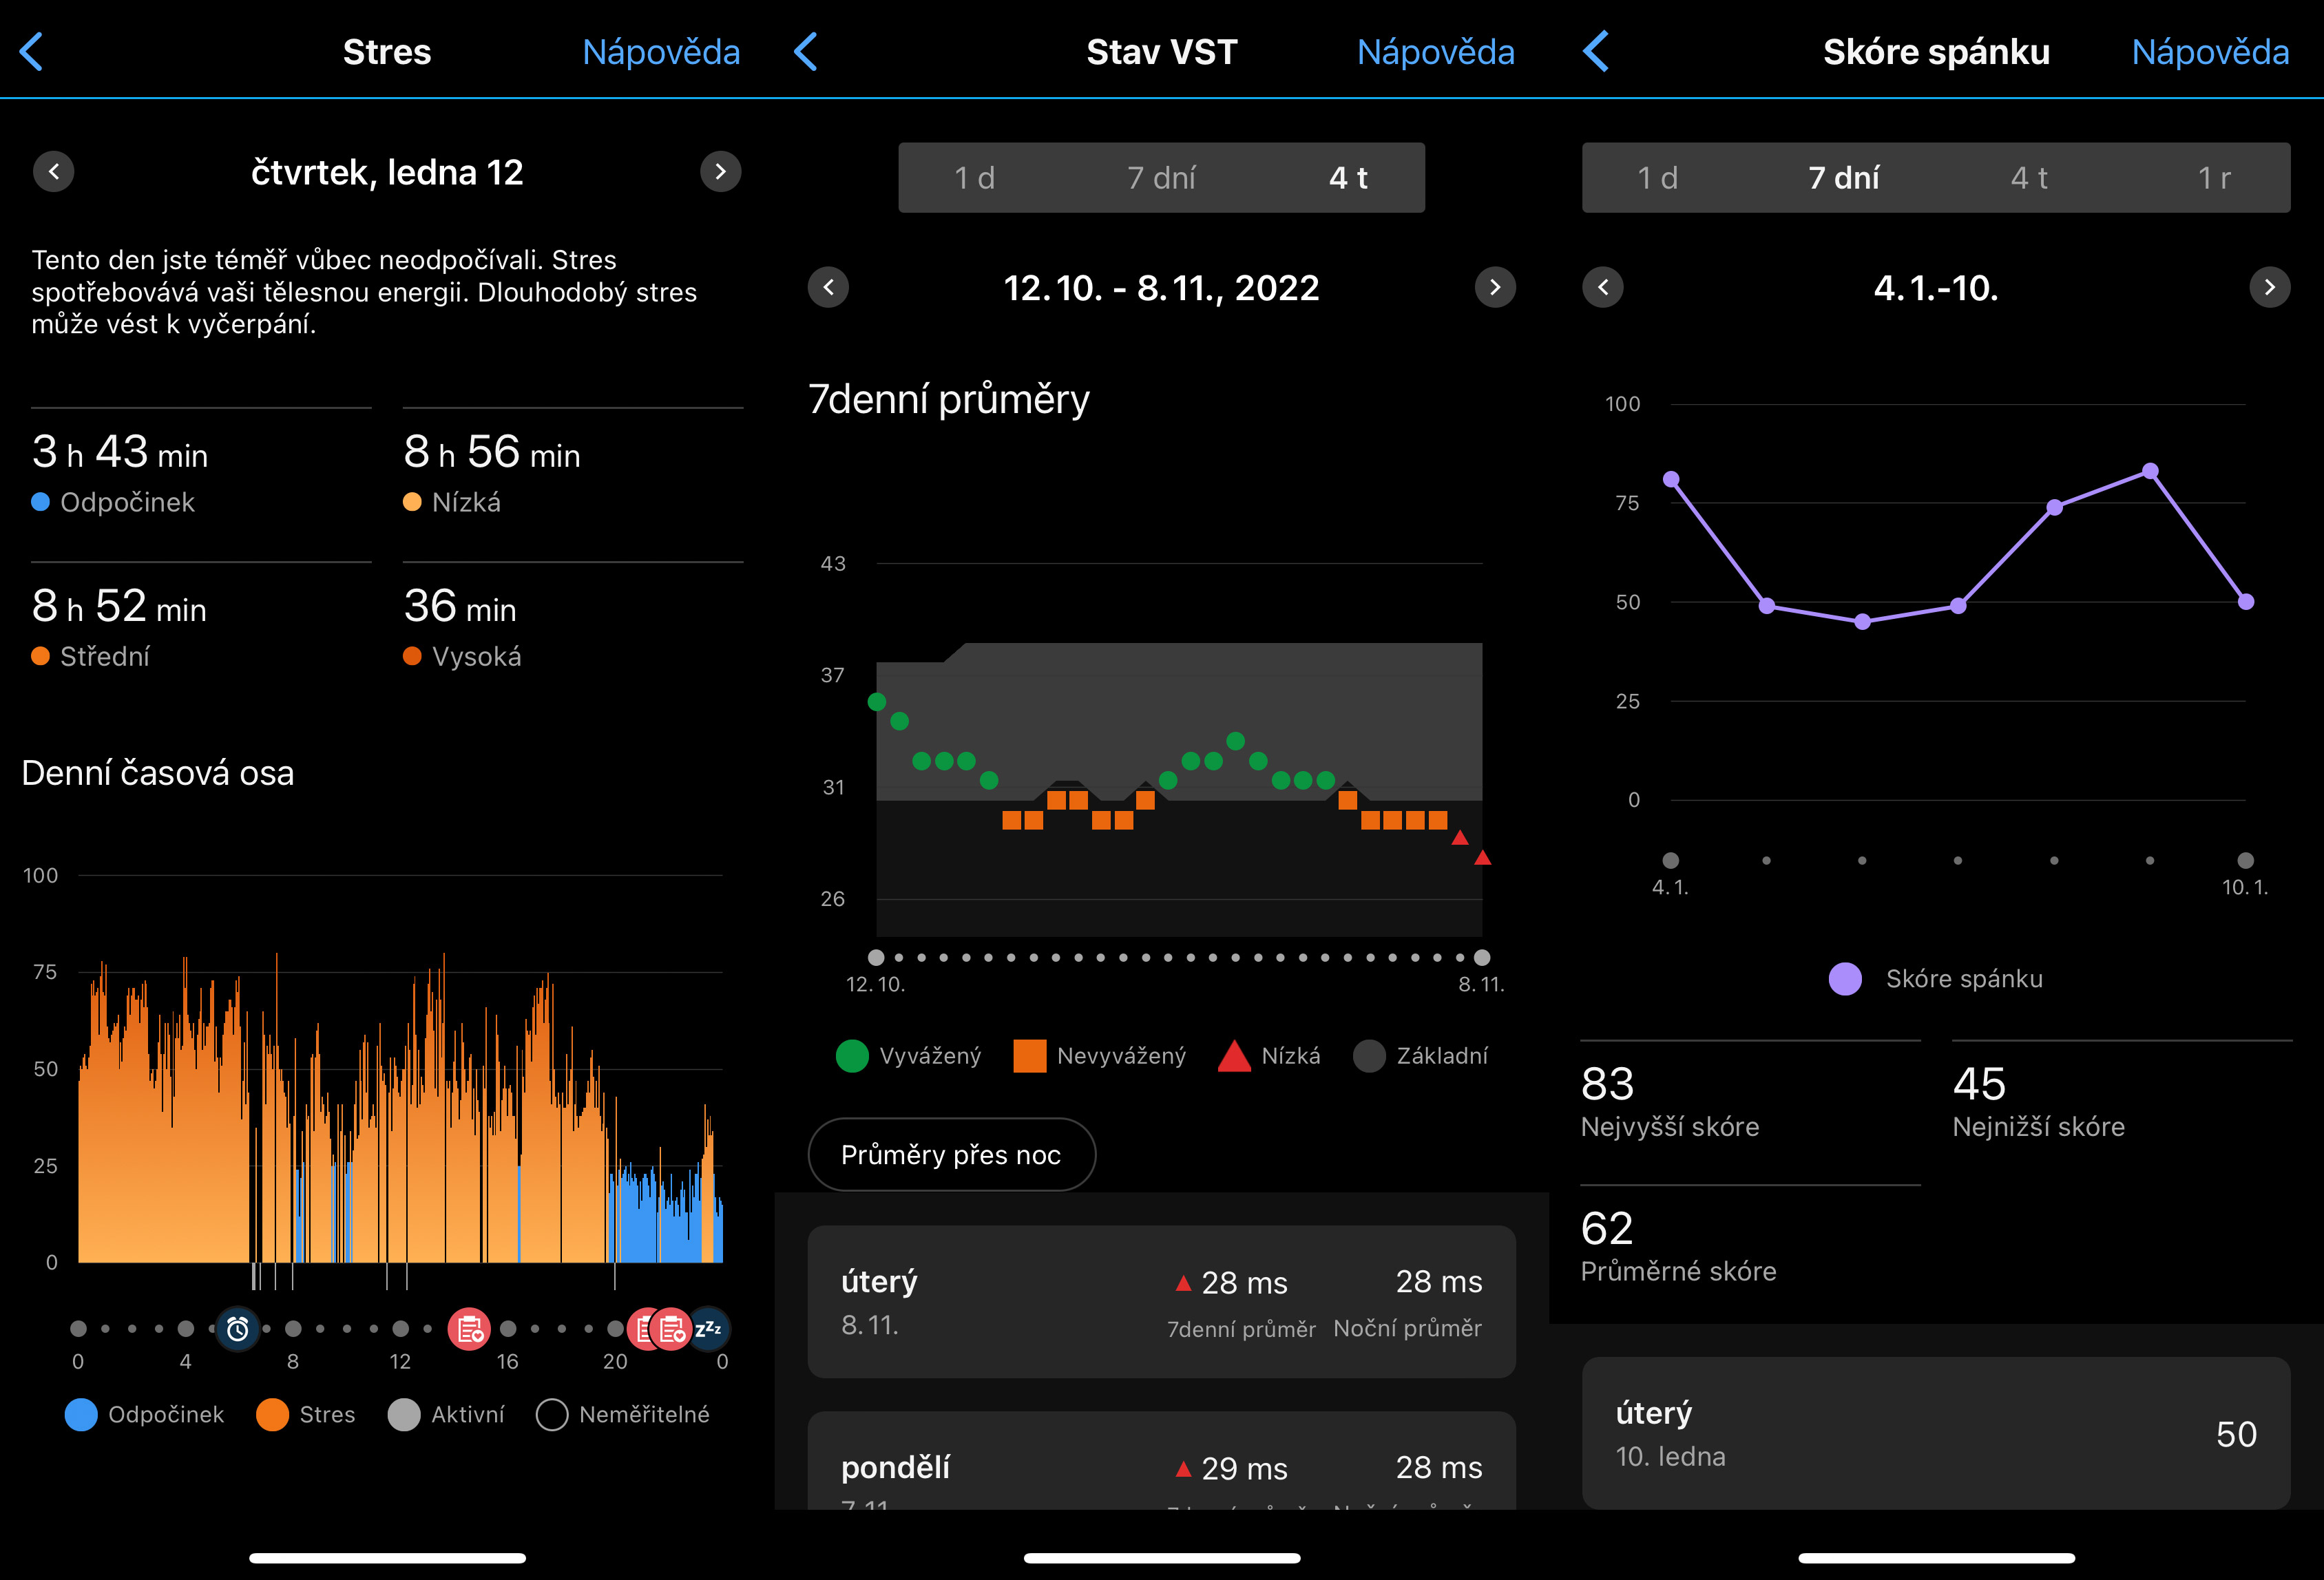
Task: Switch Stav VST to 7 dní view
Action: point(1161,178)
